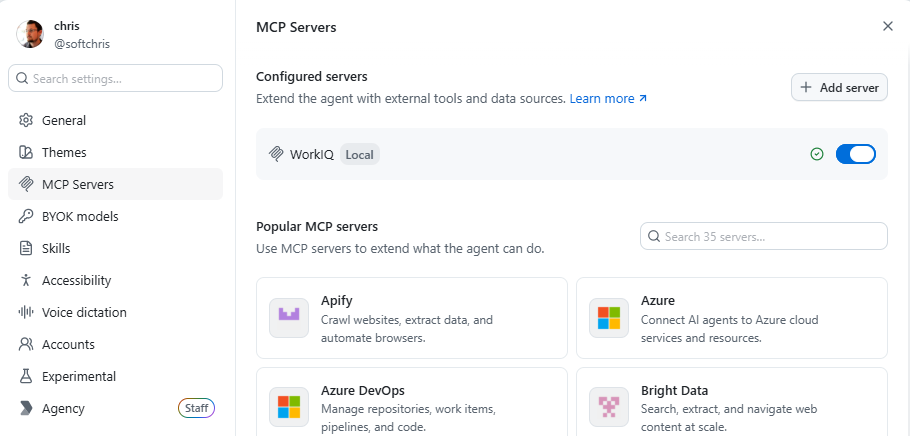Click the Bright Data logo icon
The image size is (910, 436).
(x=609, y=407)
